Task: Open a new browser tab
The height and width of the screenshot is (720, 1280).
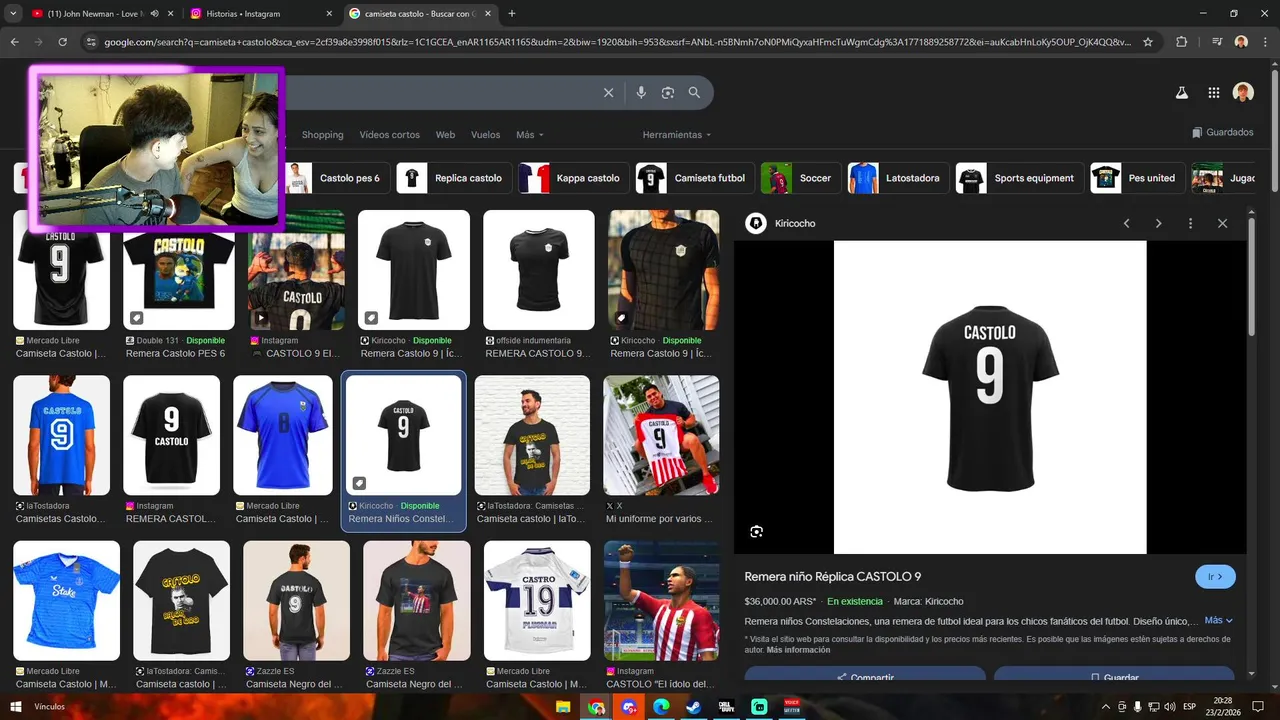Action: point(512,13)
